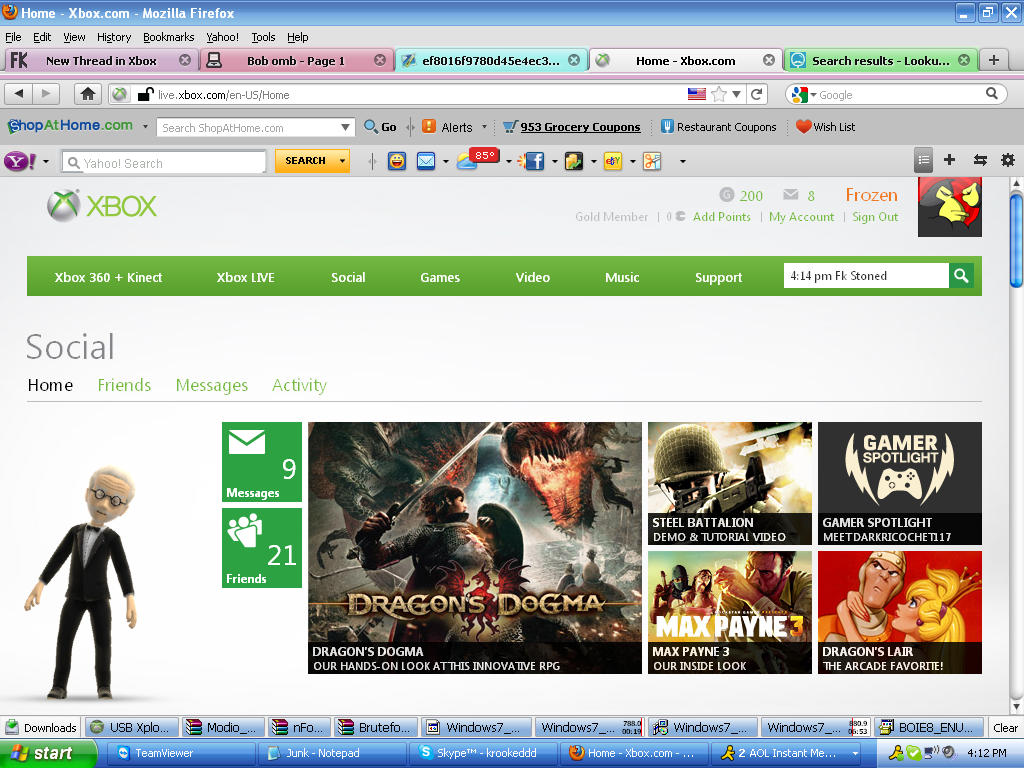Go forward with browser forward arrow
Viewport: 1024px width, 768px height.
tap(46, 94)
